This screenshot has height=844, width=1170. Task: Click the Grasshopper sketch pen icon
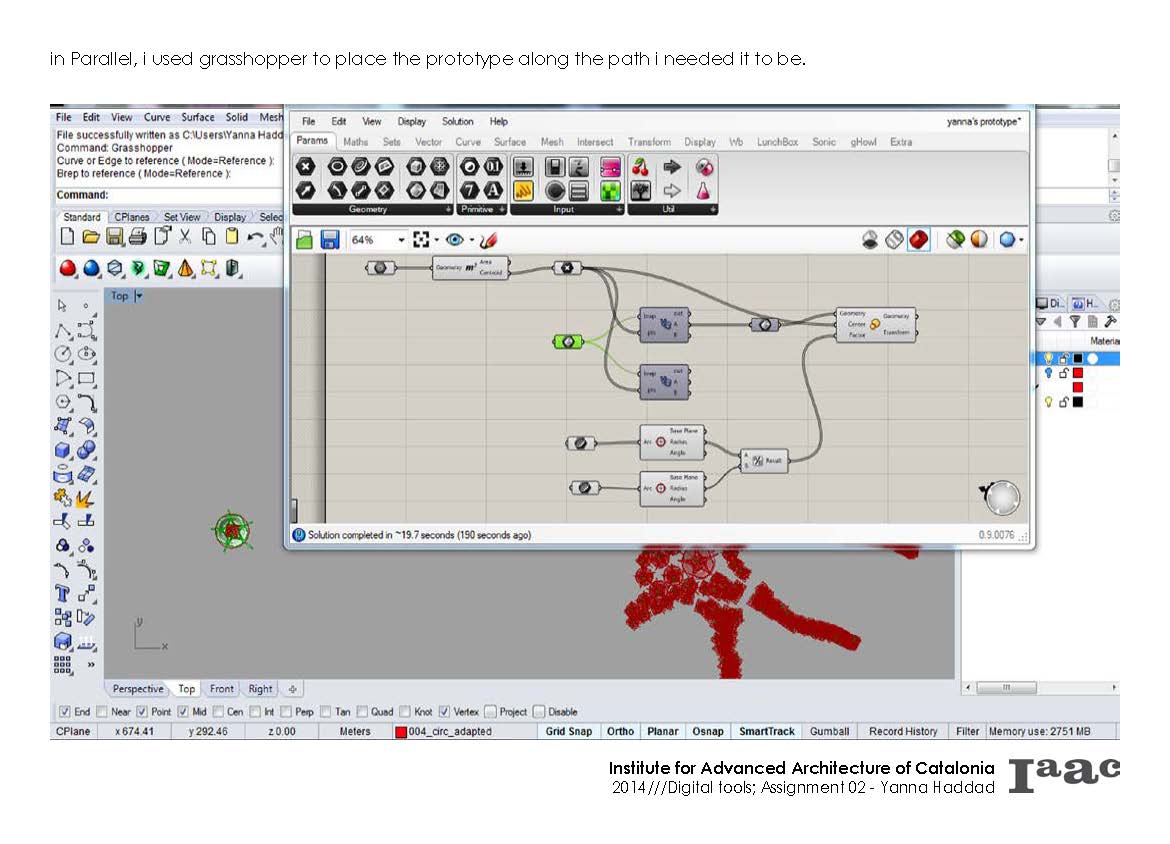(487, 240)
